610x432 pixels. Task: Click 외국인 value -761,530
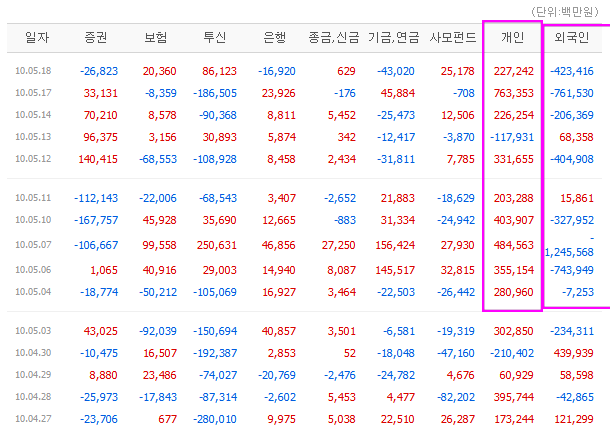coord(571,93)
